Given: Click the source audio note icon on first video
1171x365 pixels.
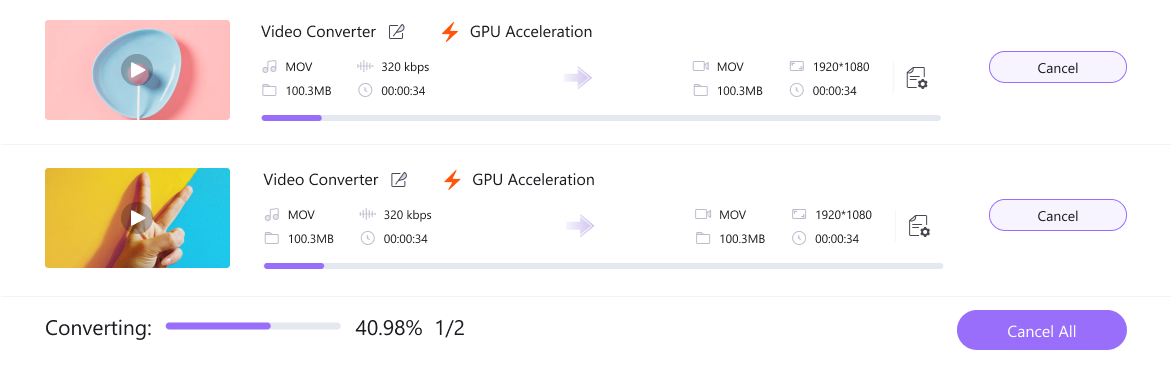Looking at the screenshot, I should pos(270,66).
